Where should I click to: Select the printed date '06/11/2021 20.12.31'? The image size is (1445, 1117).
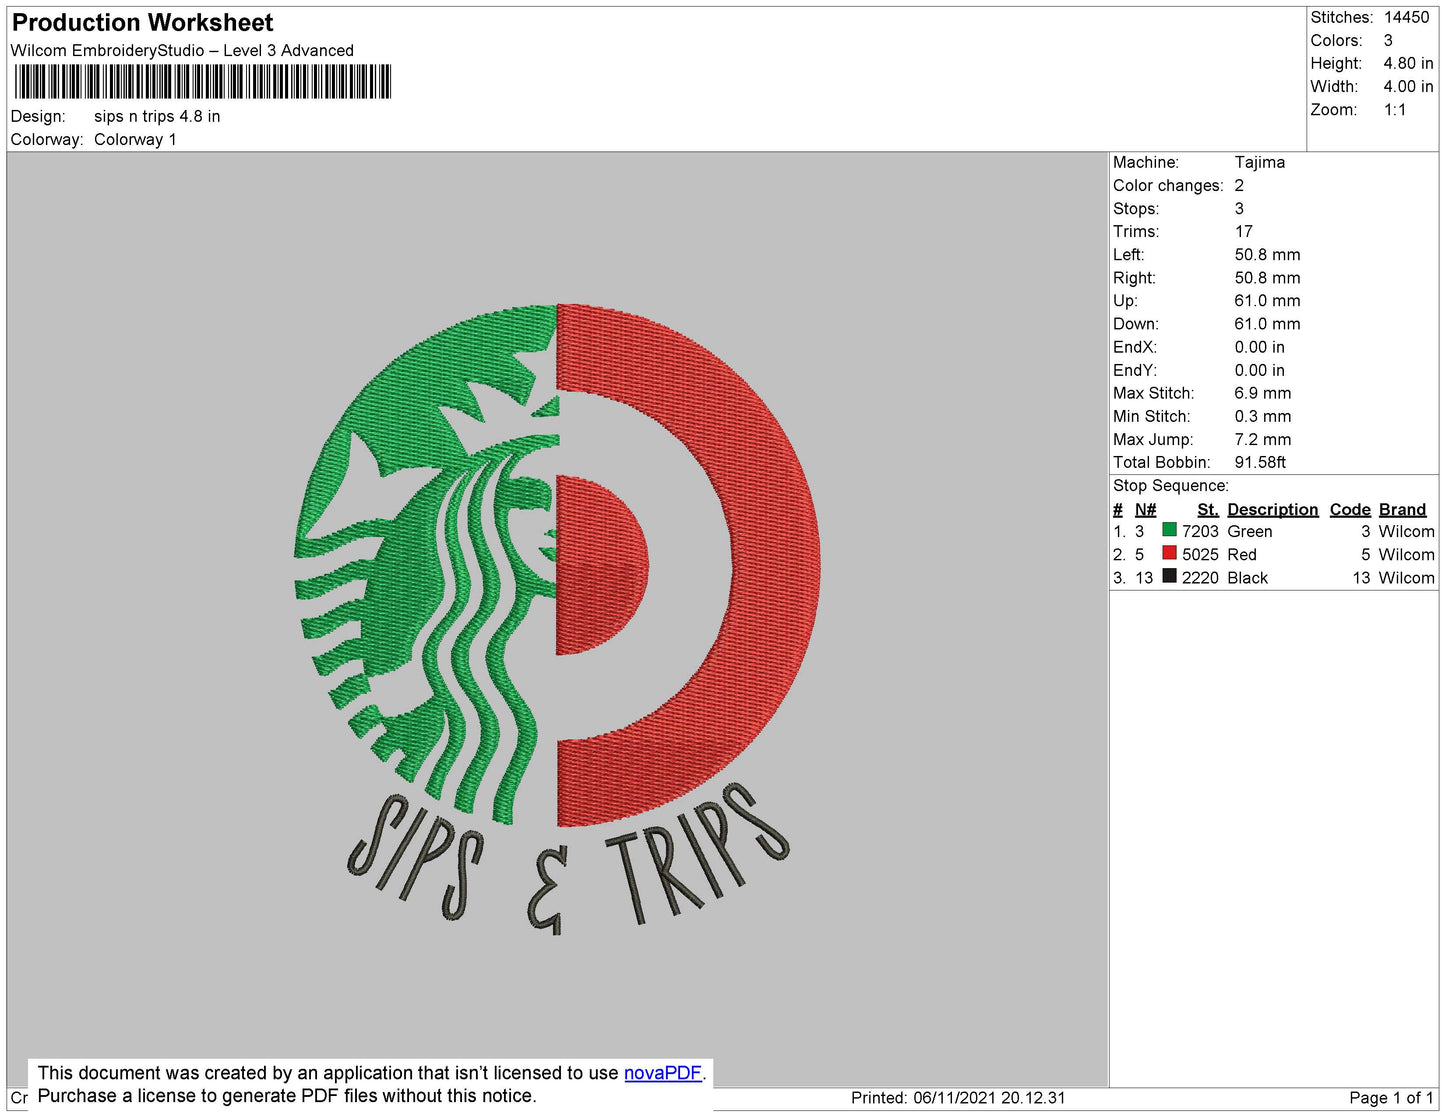(989, 1098)
